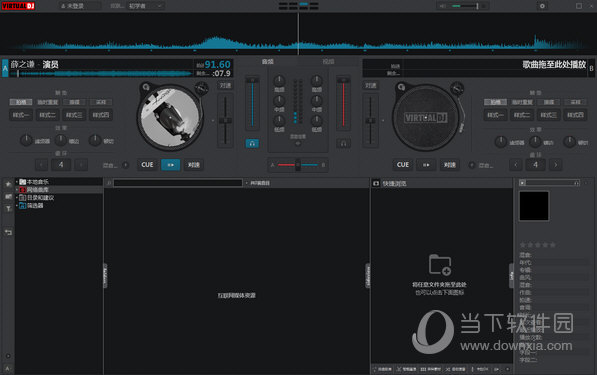The image size is (597, 375).
Task: Click the add-folder icon in 快捷浏览 panel
Action: point(440,265)
